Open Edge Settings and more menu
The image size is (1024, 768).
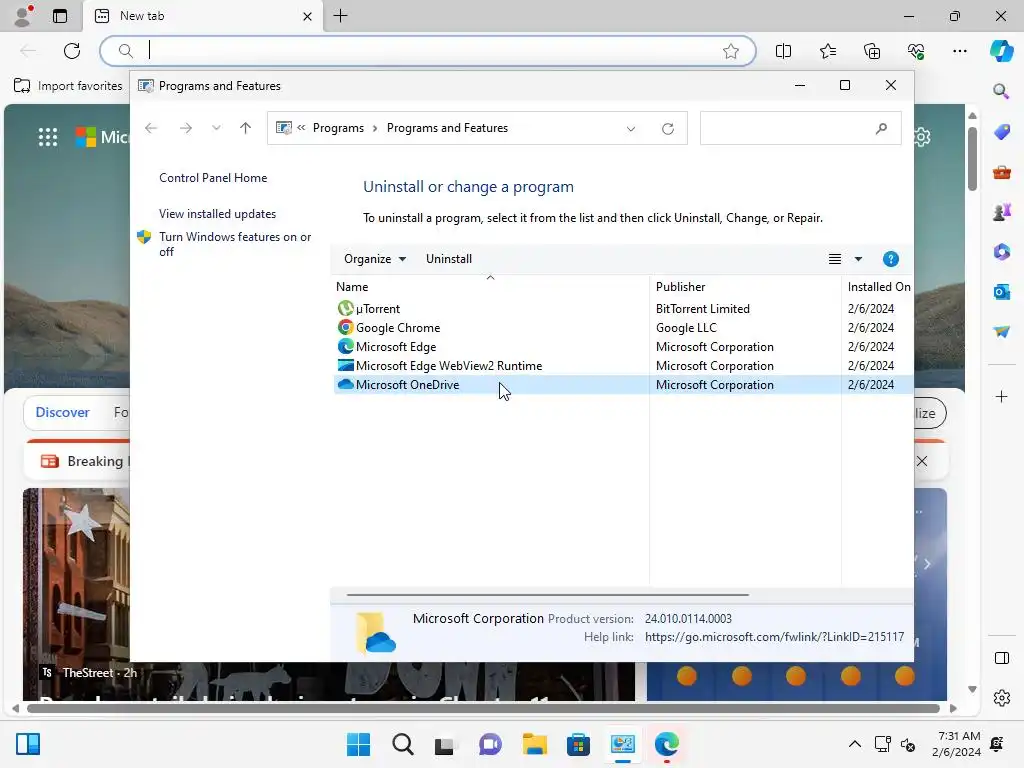tap(960, 51)
